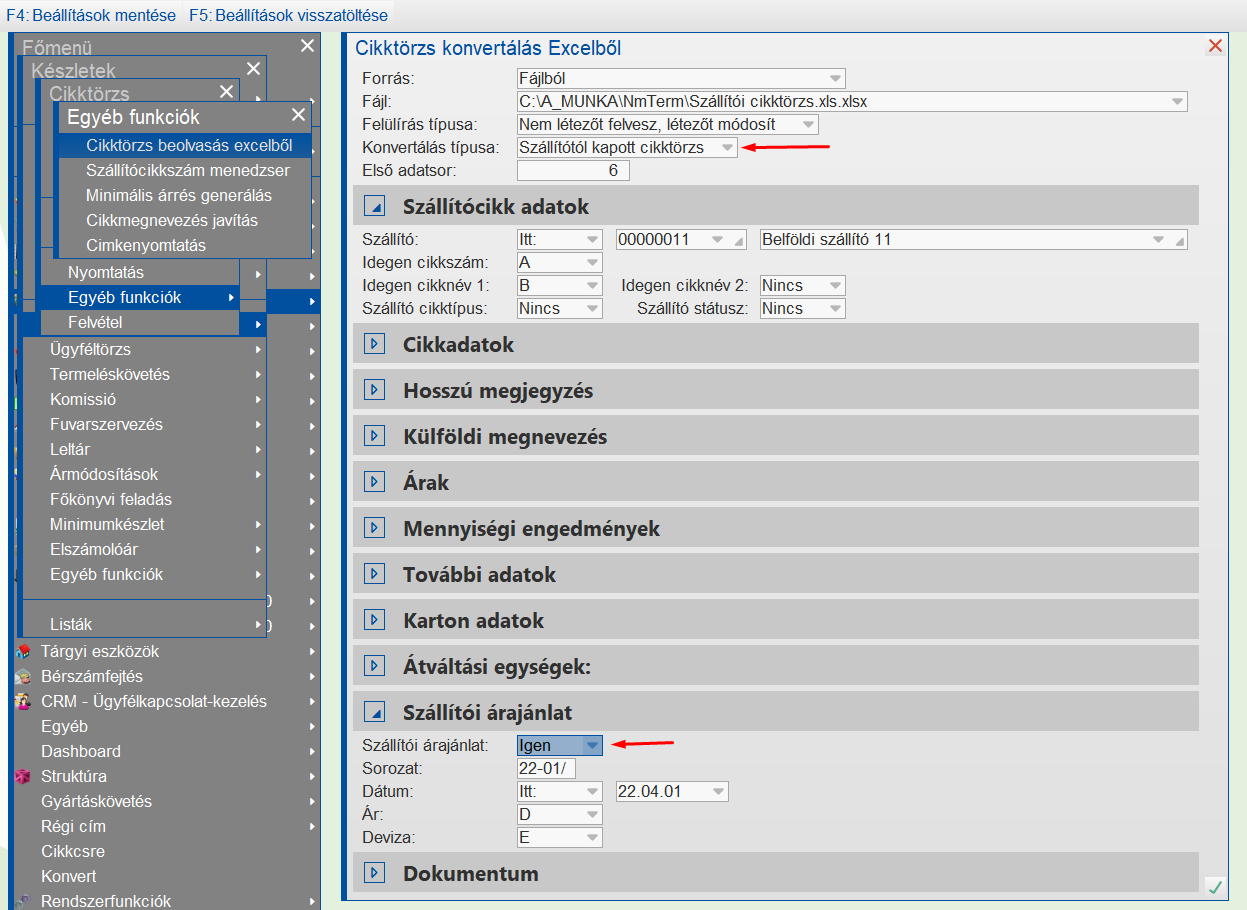
Task: Open the Felülírás típusa dropdown
Action: point(808,125)
